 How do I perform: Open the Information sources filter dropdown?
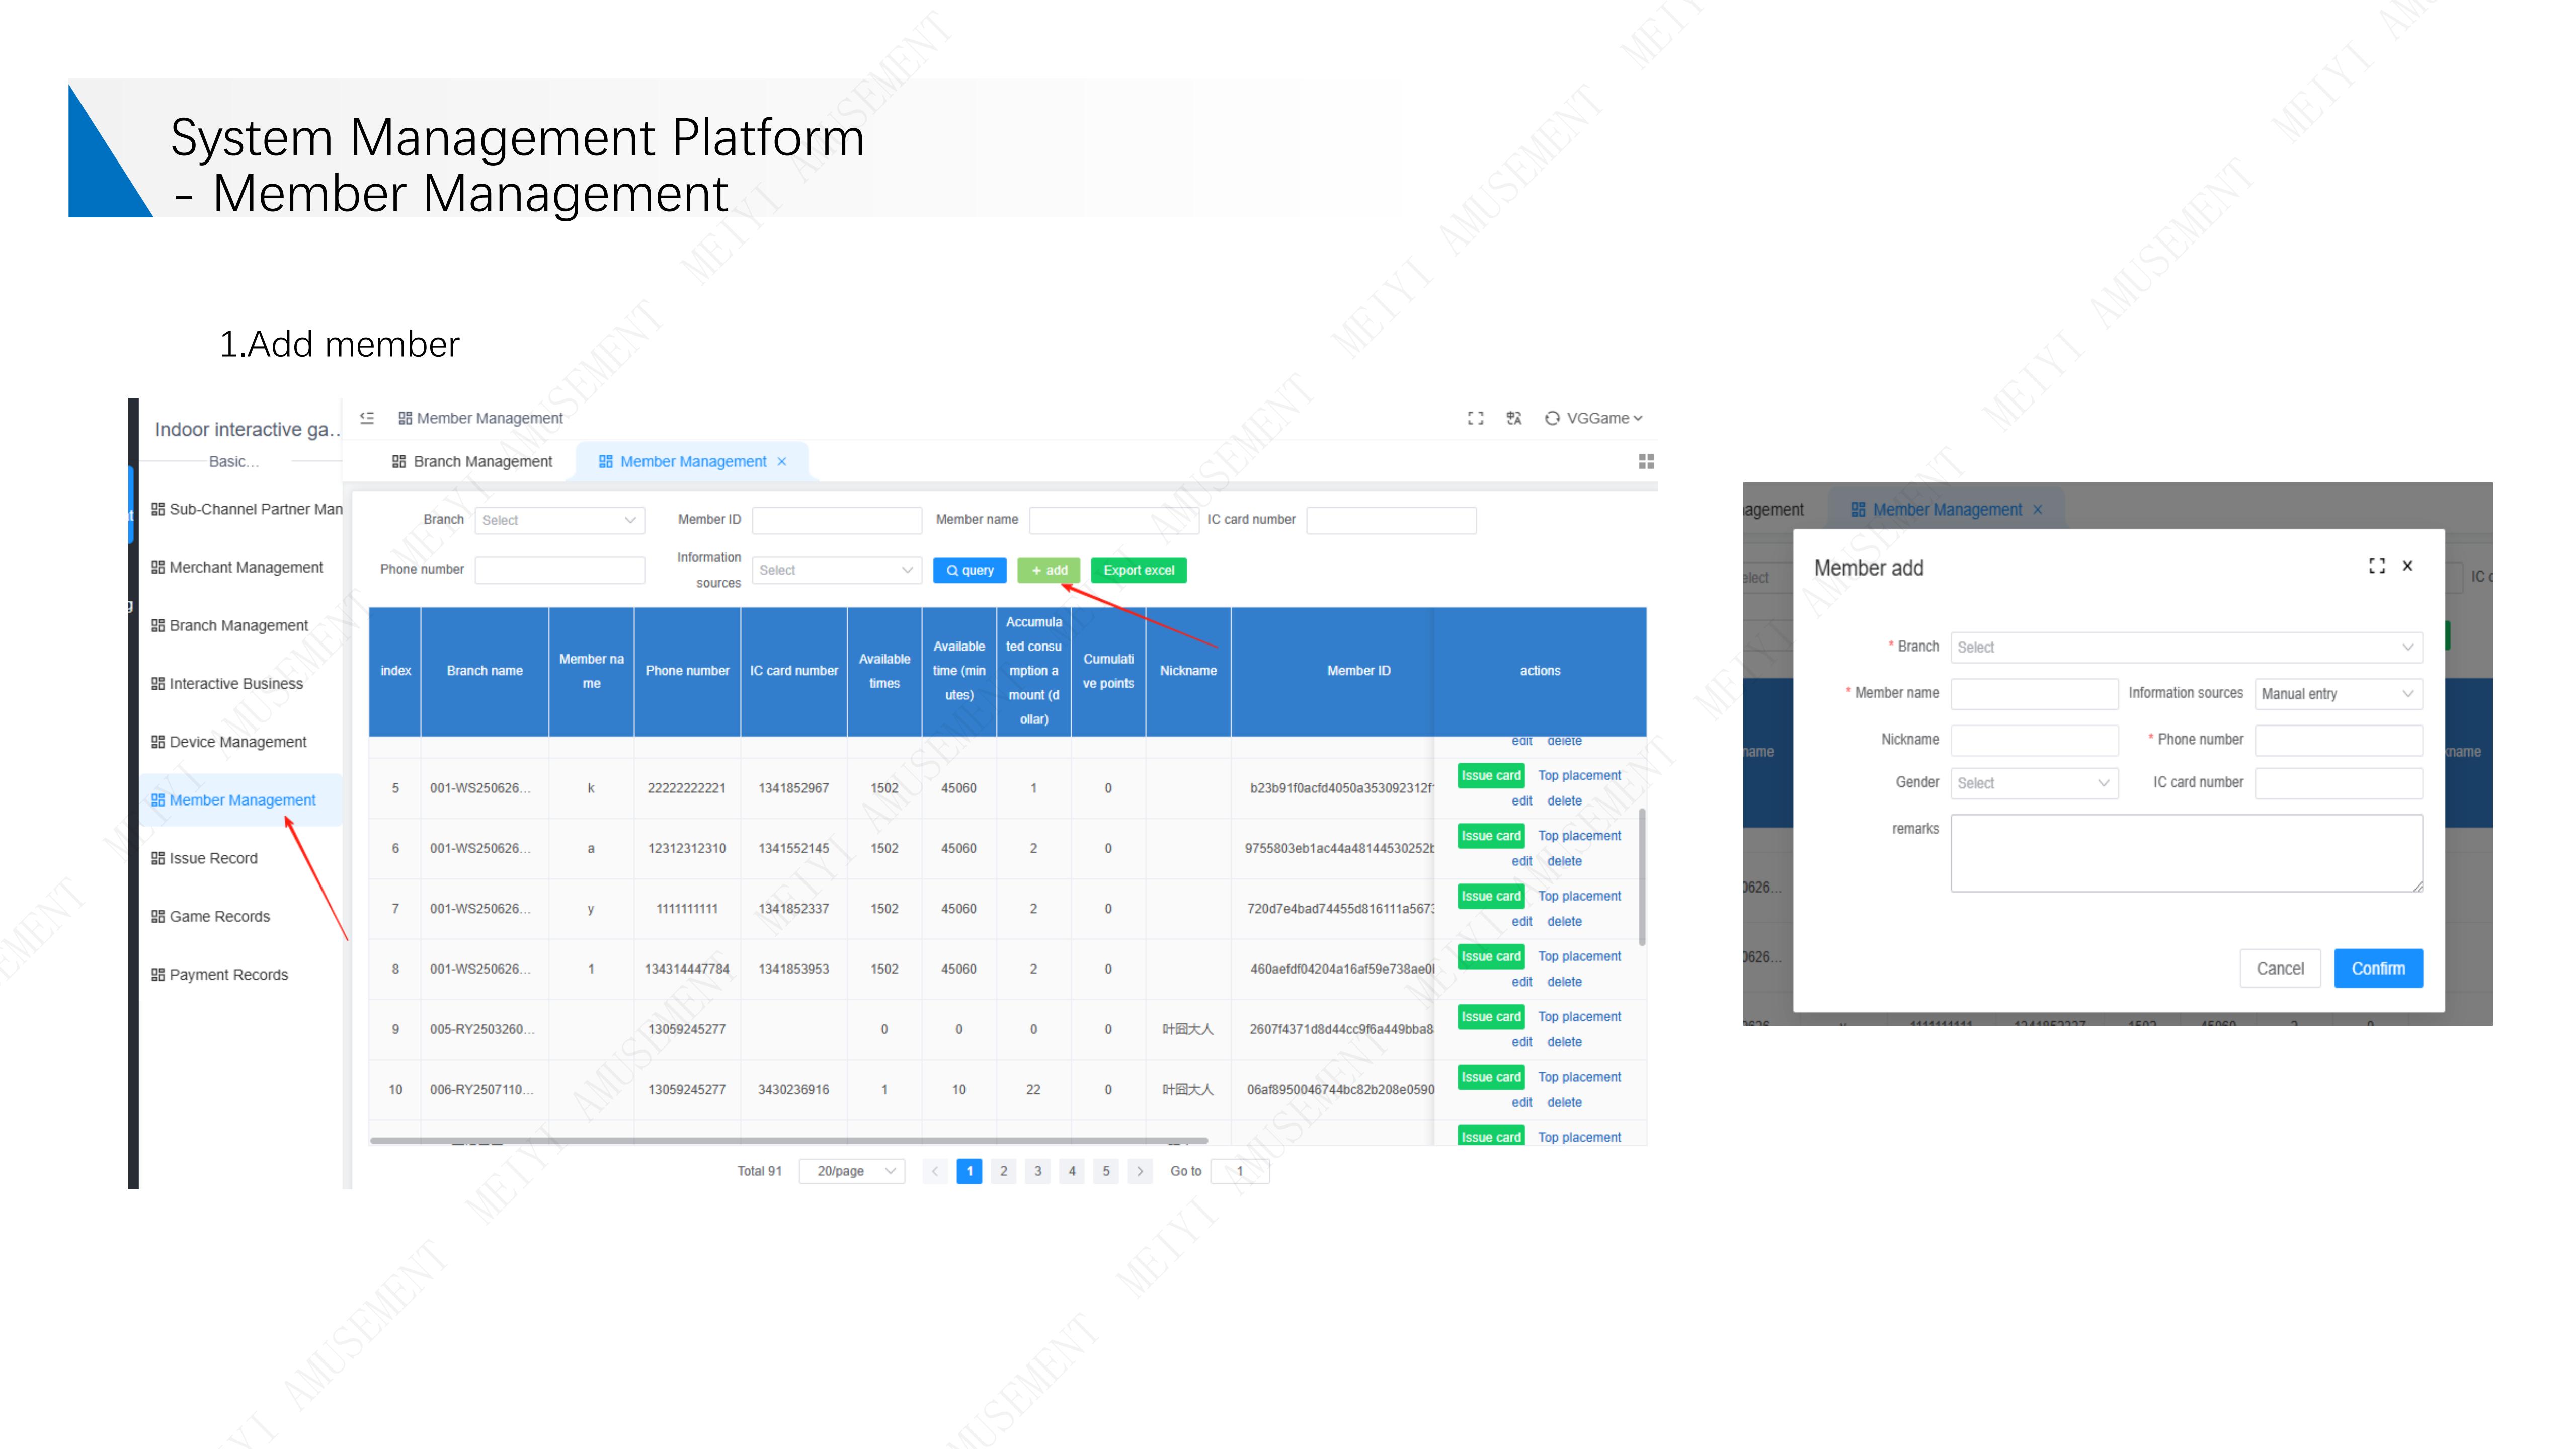836,570
